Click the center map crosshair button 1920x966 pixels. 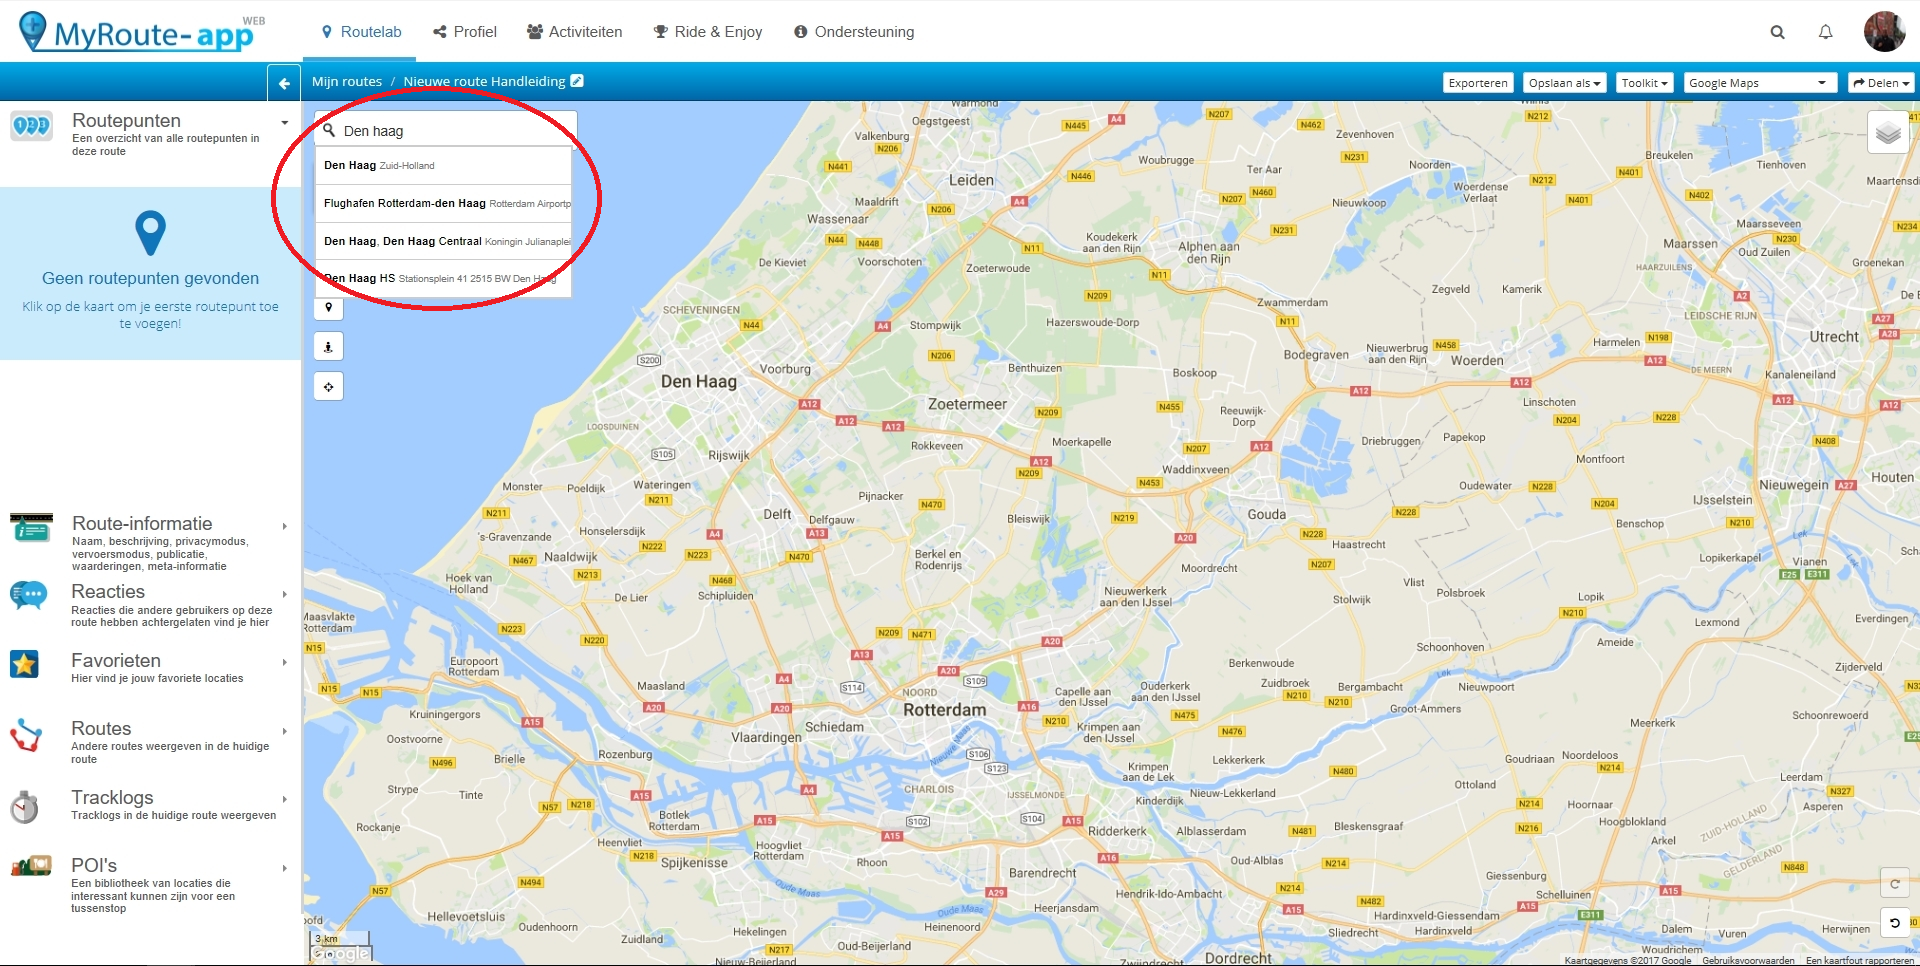coord(328,387)
